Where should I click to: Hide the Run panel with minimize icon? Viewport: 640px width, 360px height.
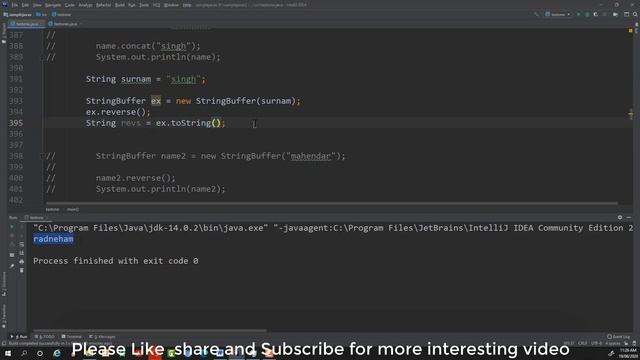629,218
